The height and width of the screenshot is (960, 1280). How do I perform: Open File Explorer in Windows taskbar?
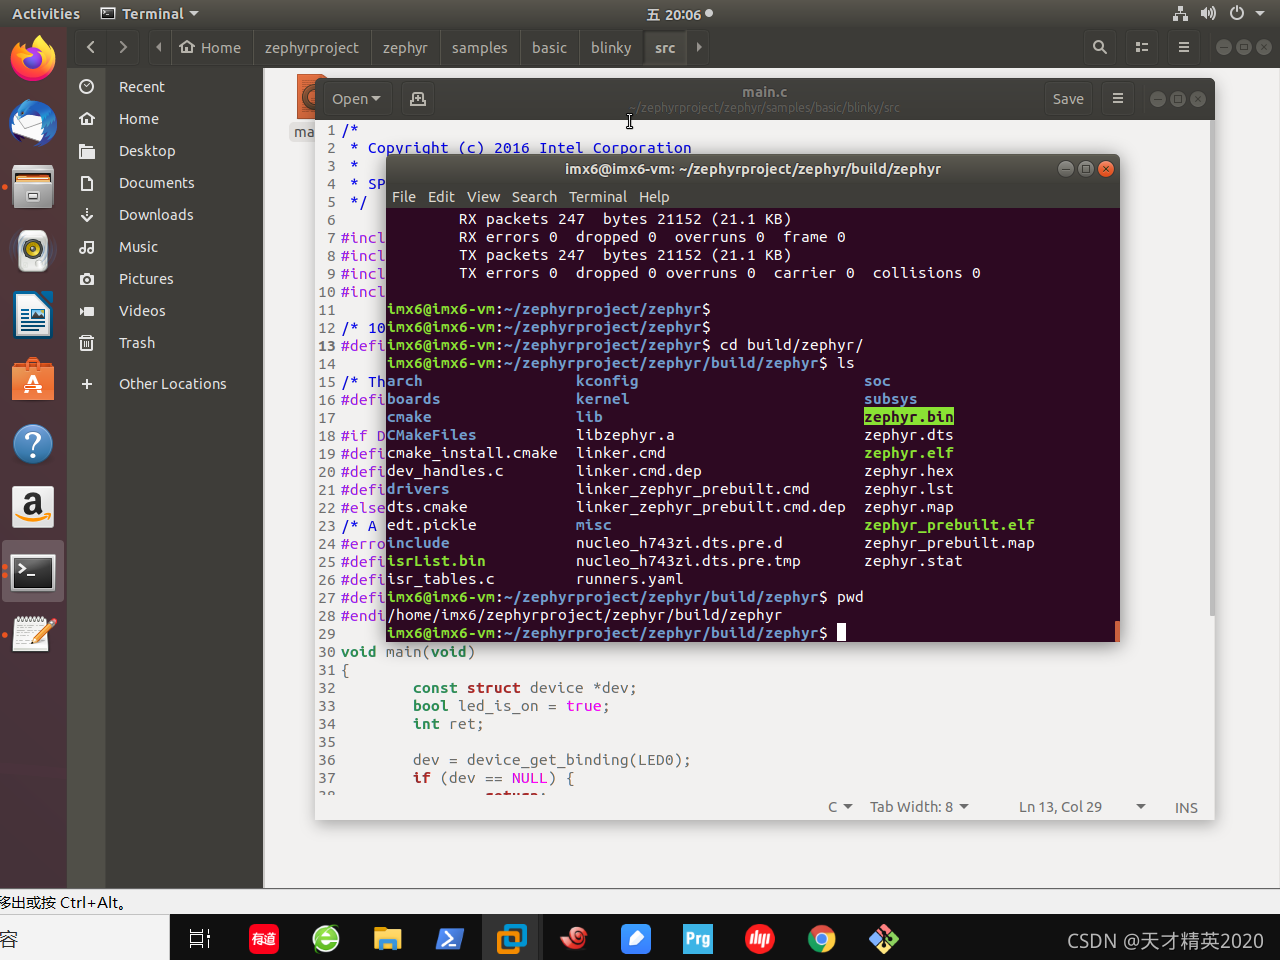[x=388, y=938]
